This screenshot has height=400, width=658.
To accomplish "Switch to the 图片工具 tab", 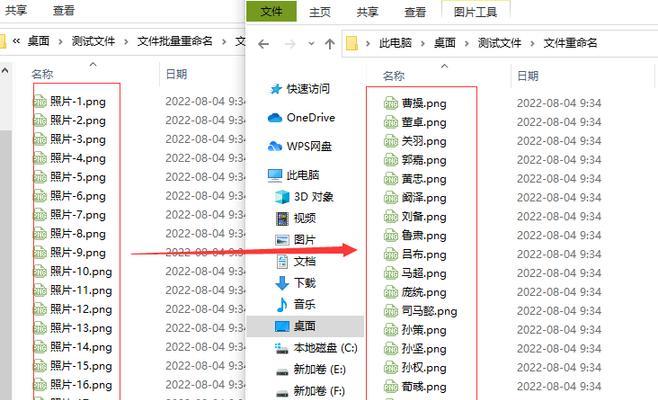I will pyautogui.click(x=475, y=12).
